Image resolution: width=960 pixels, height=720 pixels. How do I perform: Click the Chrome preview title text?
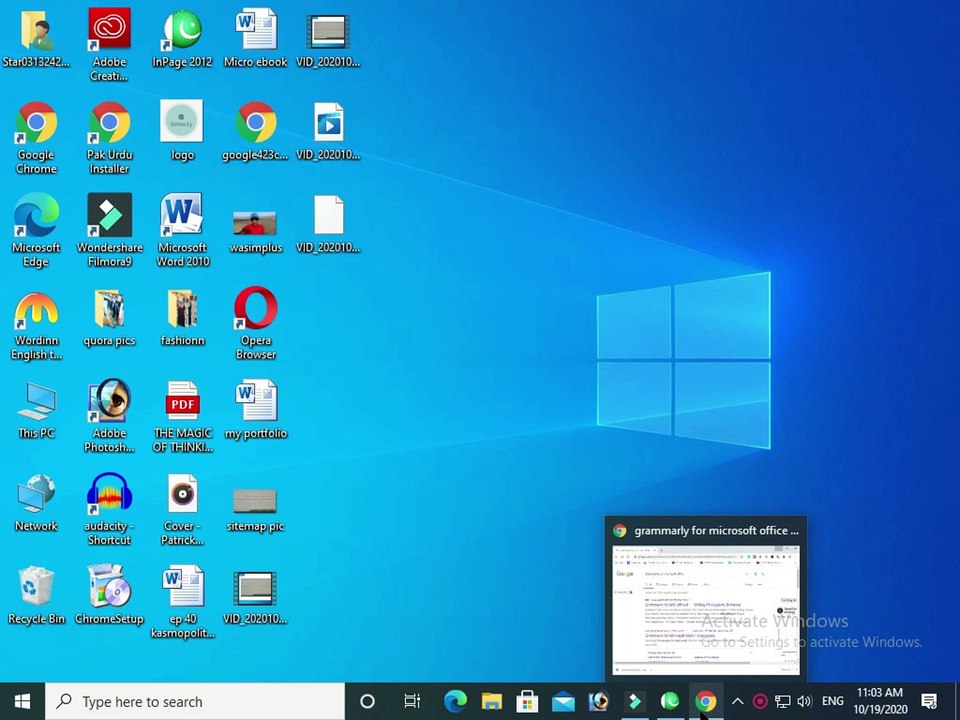716,531
